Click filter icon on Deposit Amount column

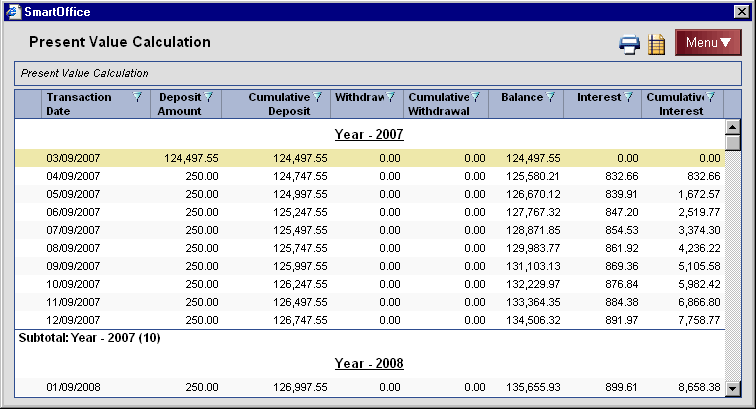210,97
